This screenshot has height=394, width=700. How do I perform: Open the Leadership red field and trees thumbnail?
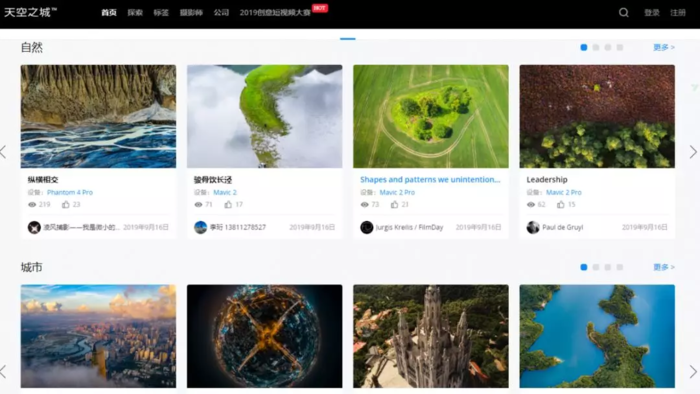597,116
